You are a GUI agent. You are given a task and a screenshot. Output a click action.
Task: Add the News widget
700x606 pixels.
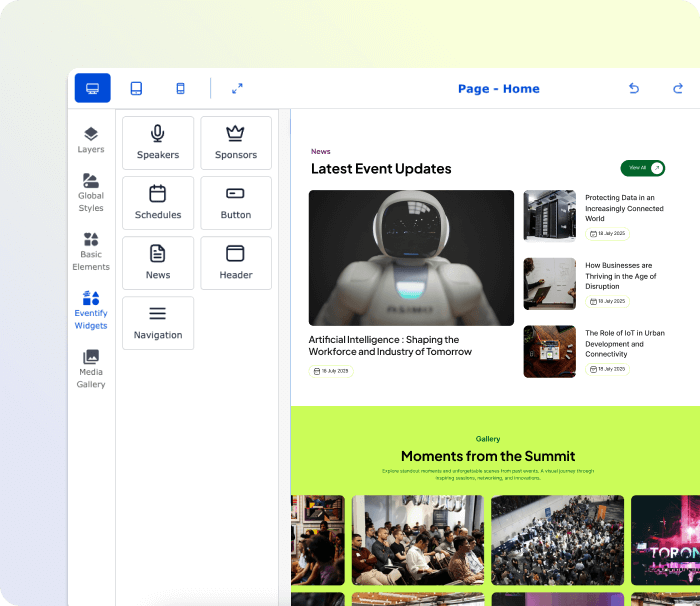[x=158, y=263]
